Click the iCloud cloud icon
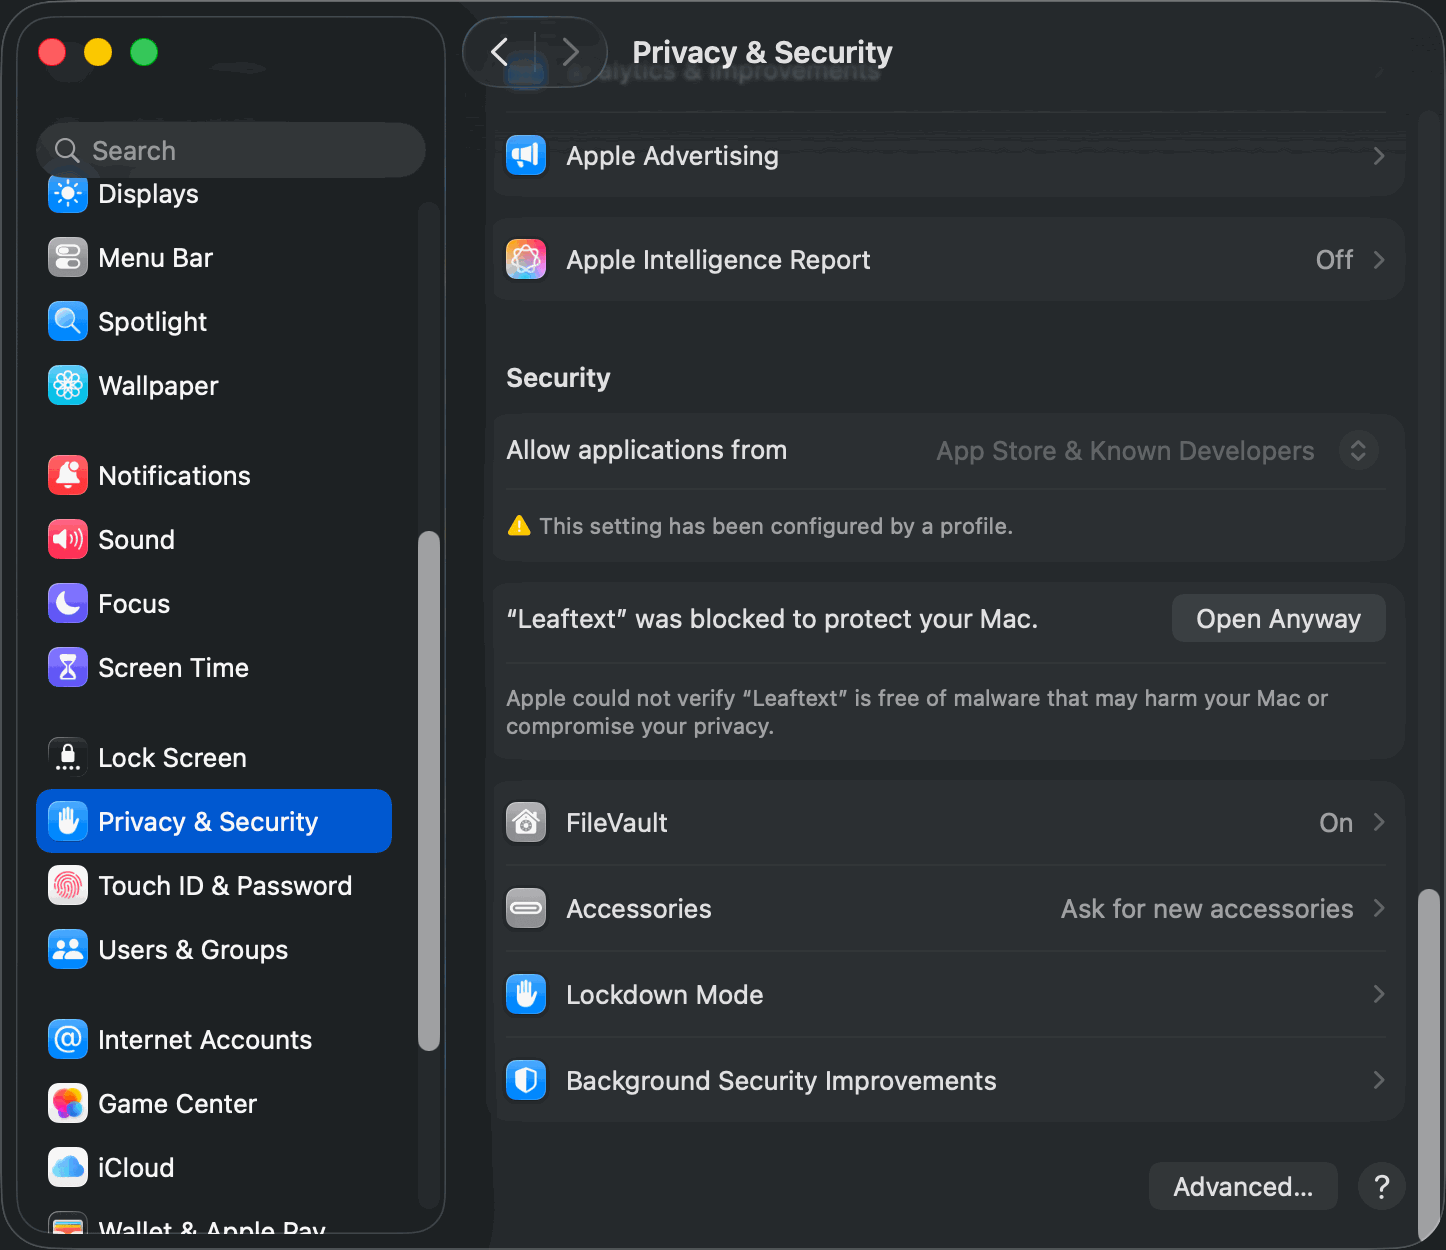 [68, 1168]
